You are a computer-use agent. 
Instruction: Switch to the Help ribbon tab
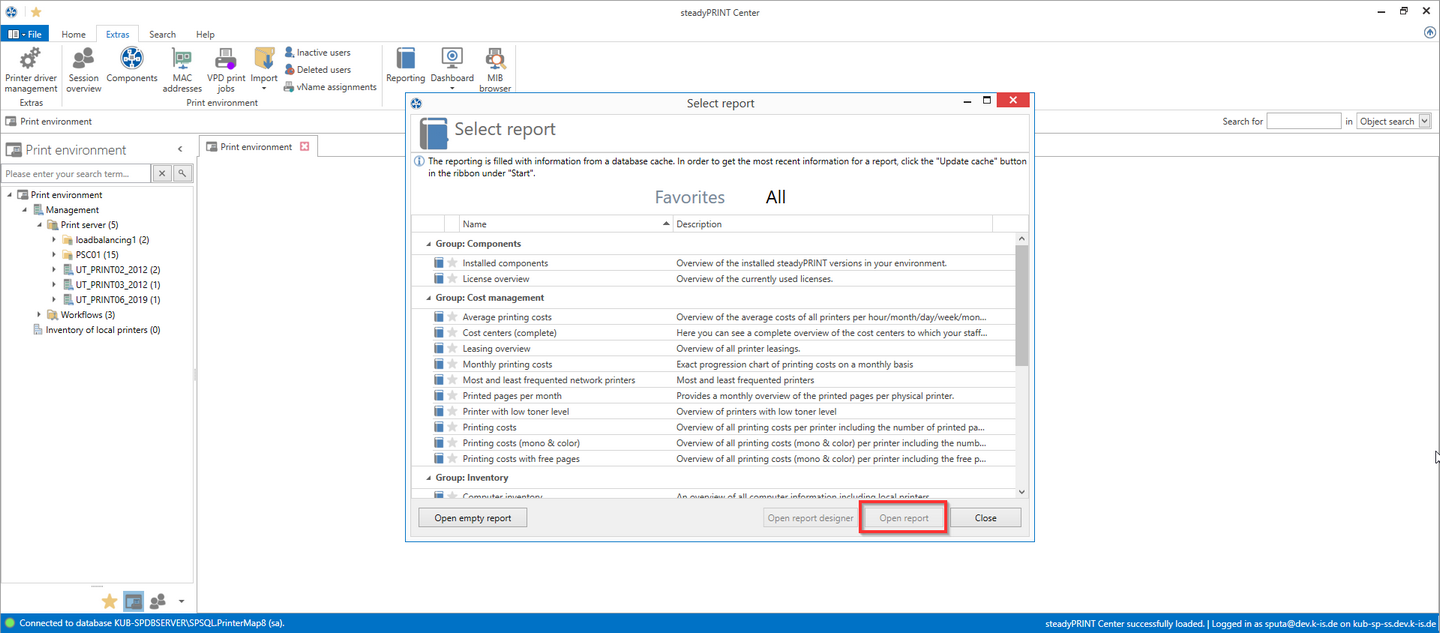205,34
